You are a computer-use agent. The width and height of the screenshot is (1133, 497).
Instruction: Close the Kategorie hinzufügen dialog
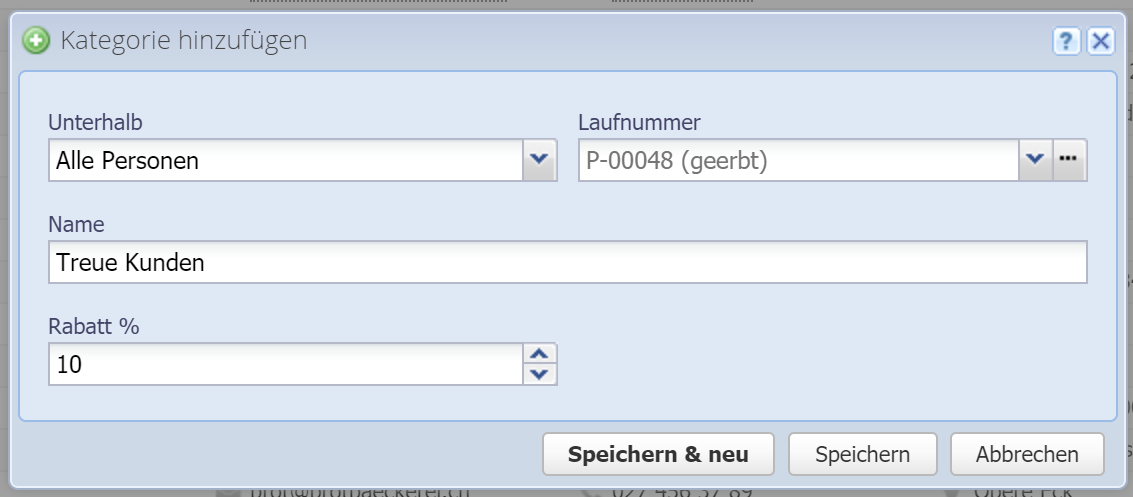pyautogui.click(x=1100, y=41)
